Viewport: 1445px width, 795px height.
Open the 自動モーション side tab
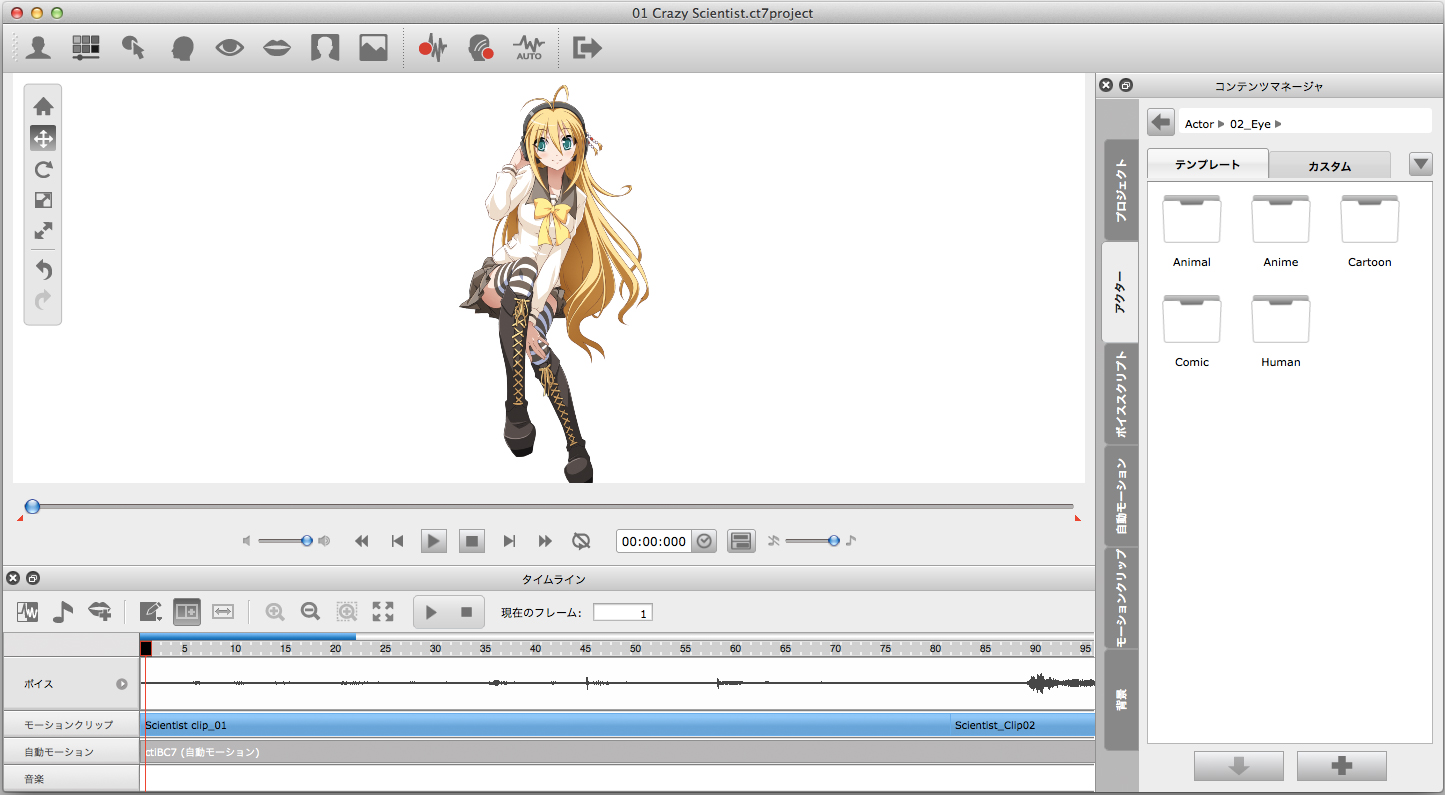click(1121, 496)
